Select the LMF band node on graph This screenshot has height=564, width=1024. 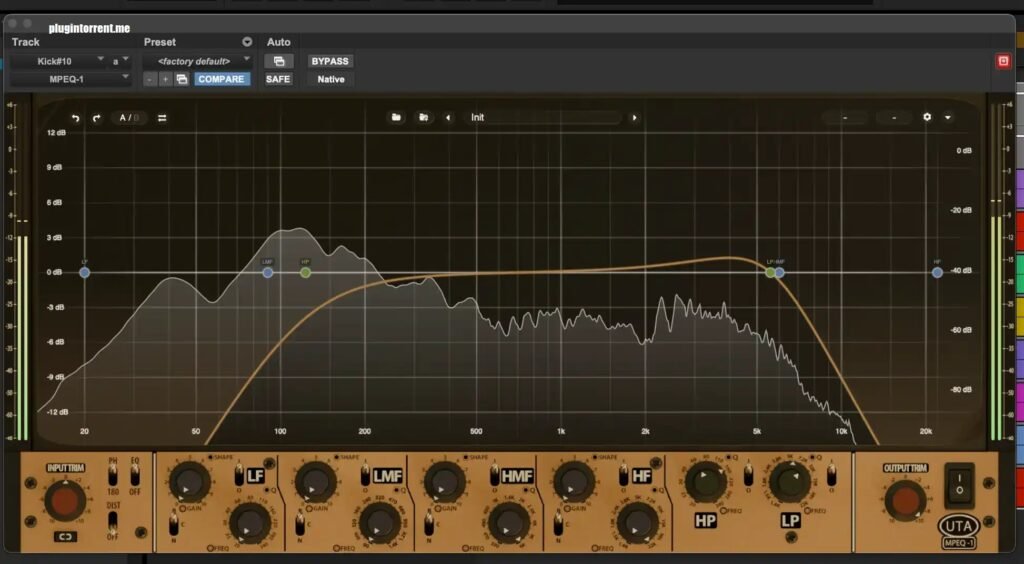point(268,273)
